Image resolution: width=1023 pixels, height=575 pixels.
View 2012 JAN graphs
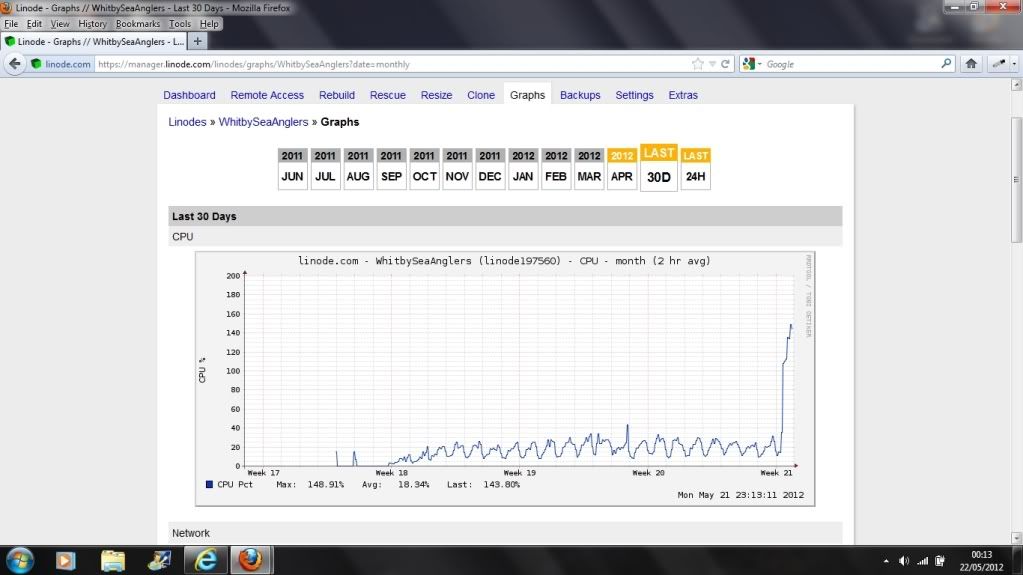[523, 169]
